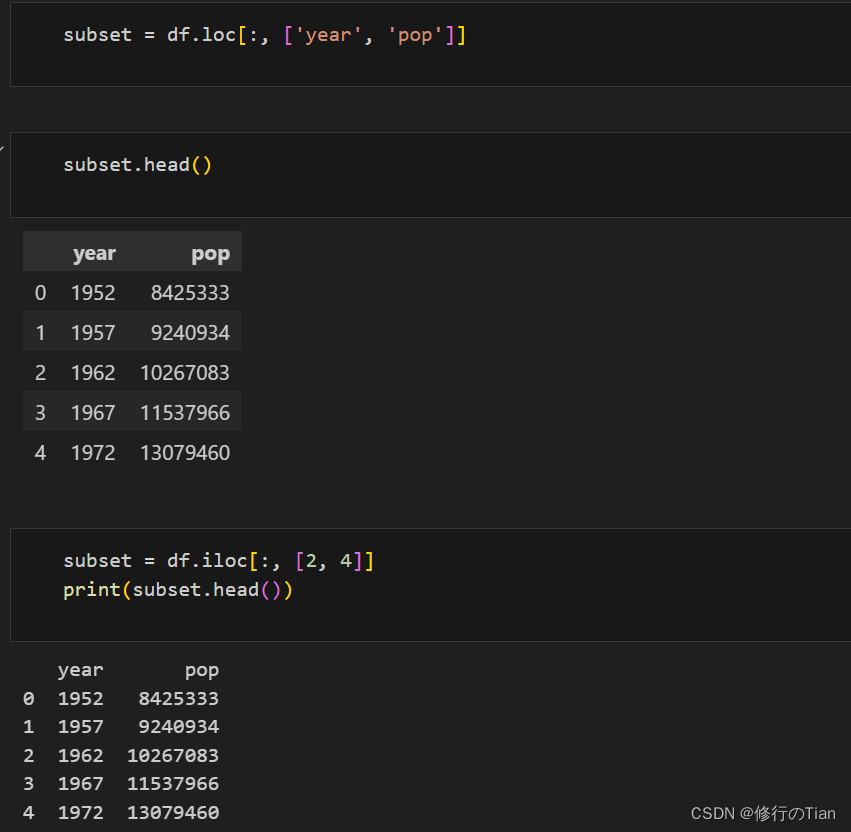The image size is (851, 832).
Task: Click the year value 1962 in the table
Action: tap(93, 372)
